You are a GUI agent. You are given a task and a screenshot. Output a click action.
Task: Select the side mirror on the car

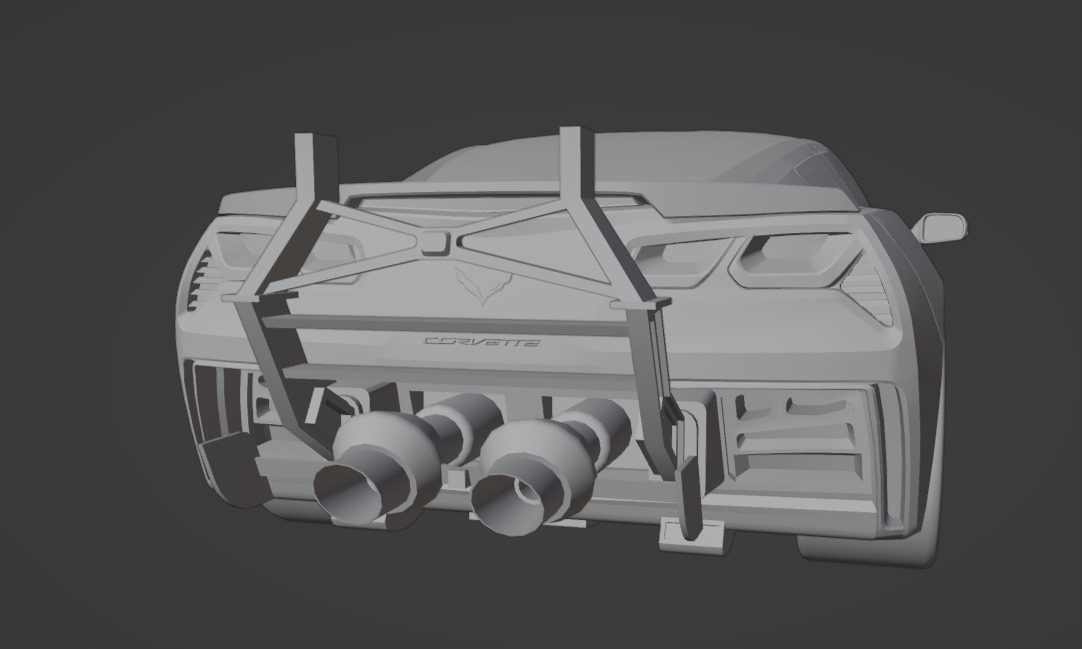[941, 227]
